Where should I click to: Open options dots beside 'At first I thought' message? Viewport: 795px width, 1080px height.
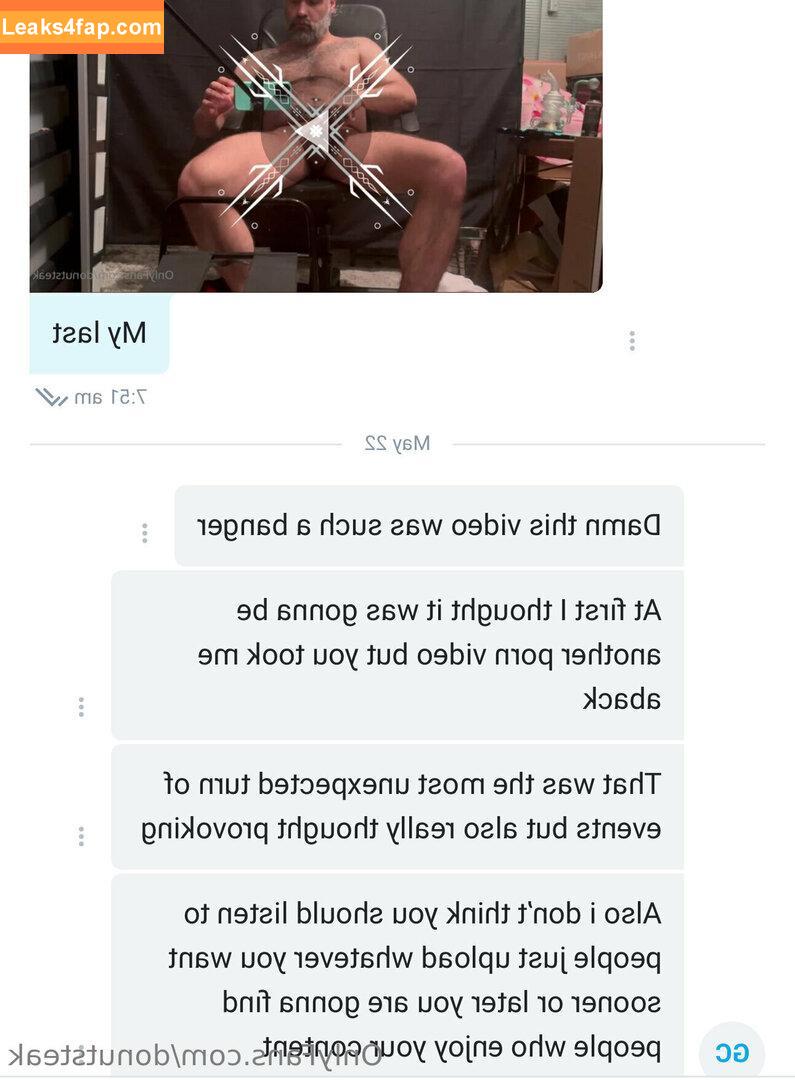(x=81, y=706)
